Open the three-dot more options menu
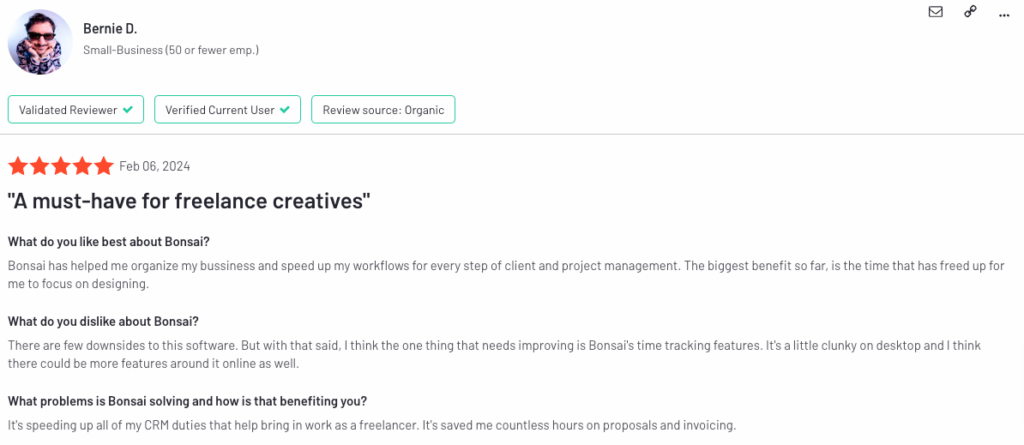 [1004, 14]
